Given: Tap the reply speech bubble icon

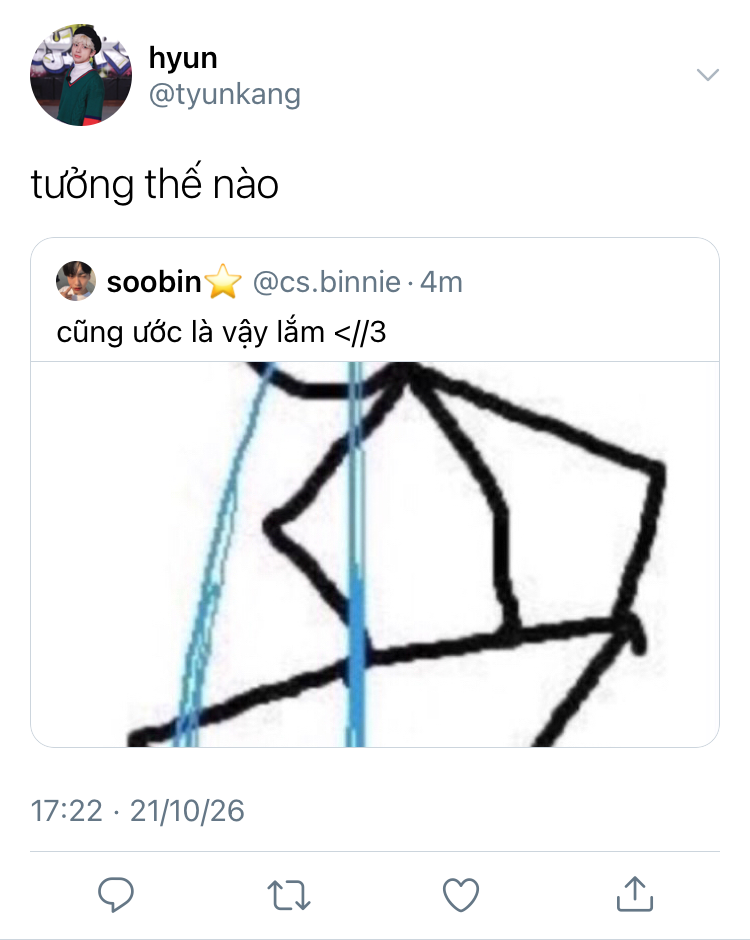Looking at the screenshot, I should [116, 894].
